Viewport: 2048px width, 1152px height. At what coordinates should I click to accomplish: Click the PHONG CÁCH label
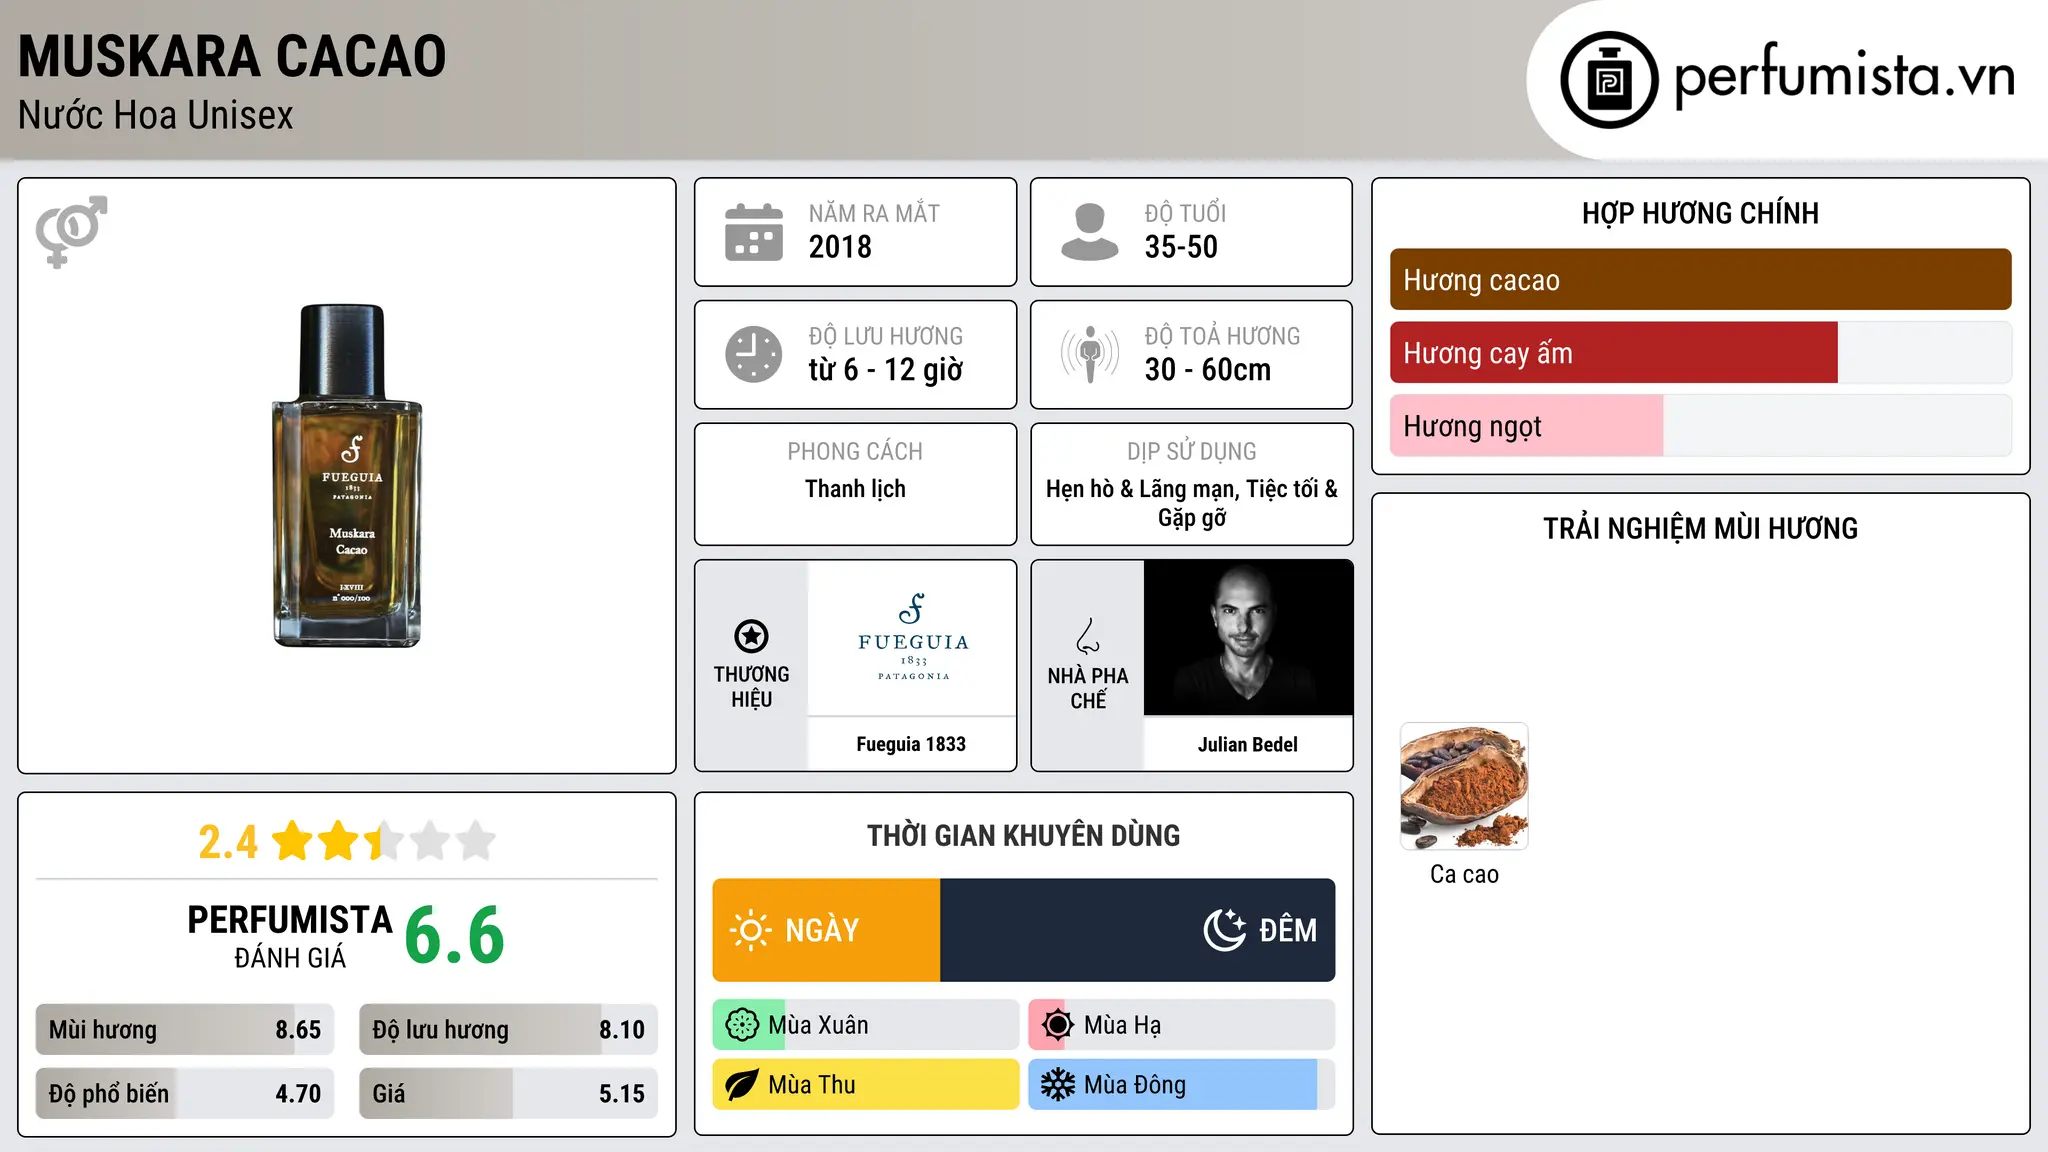[x=855, y=452]
